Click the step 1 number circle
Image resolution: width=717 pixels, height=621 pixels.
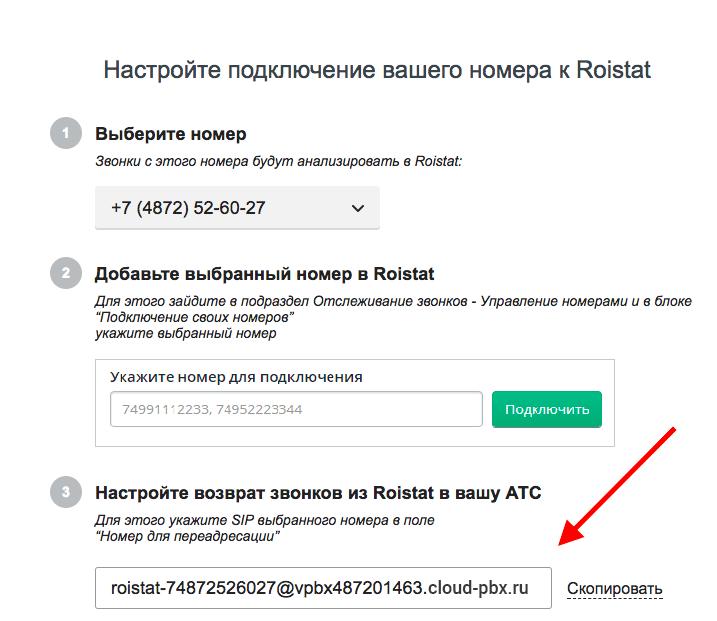click(x=66, y=134)
